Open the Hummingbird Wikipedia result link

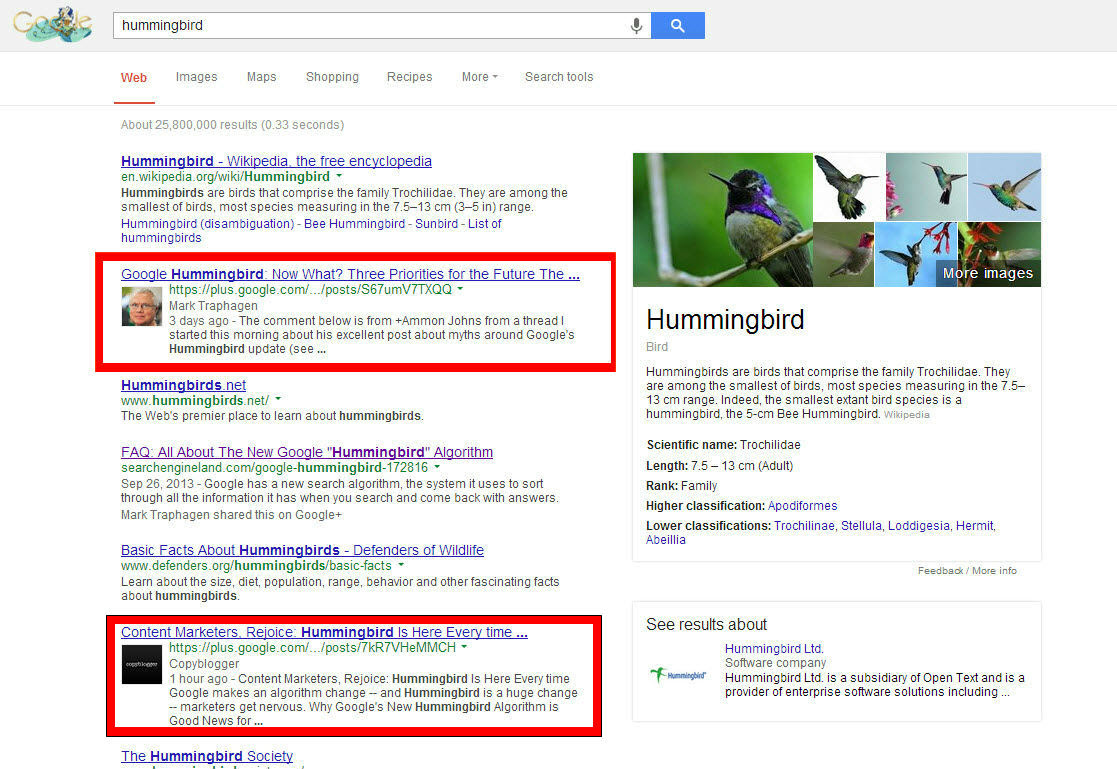coord(276,161)
